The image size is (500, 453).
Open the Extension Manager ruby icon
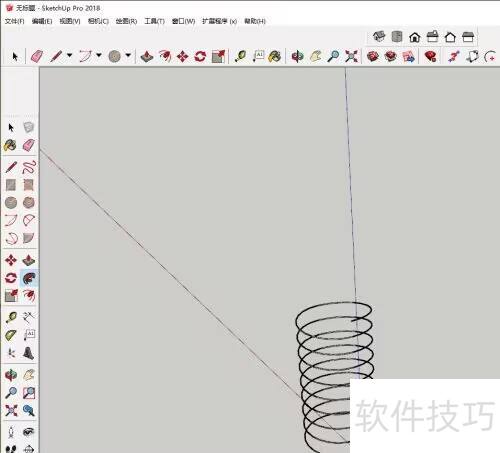430,56
